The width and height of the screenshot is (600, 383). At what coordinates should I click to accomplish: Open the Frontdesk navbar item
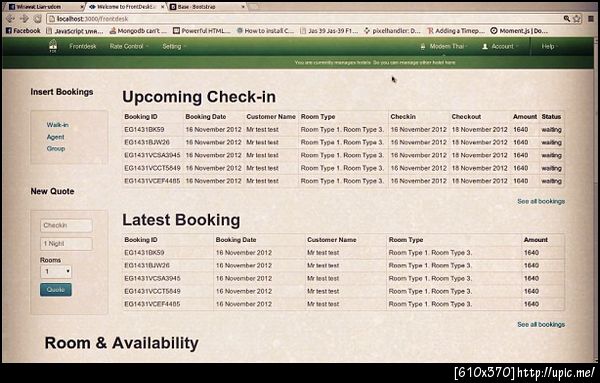tap(83, 46)
